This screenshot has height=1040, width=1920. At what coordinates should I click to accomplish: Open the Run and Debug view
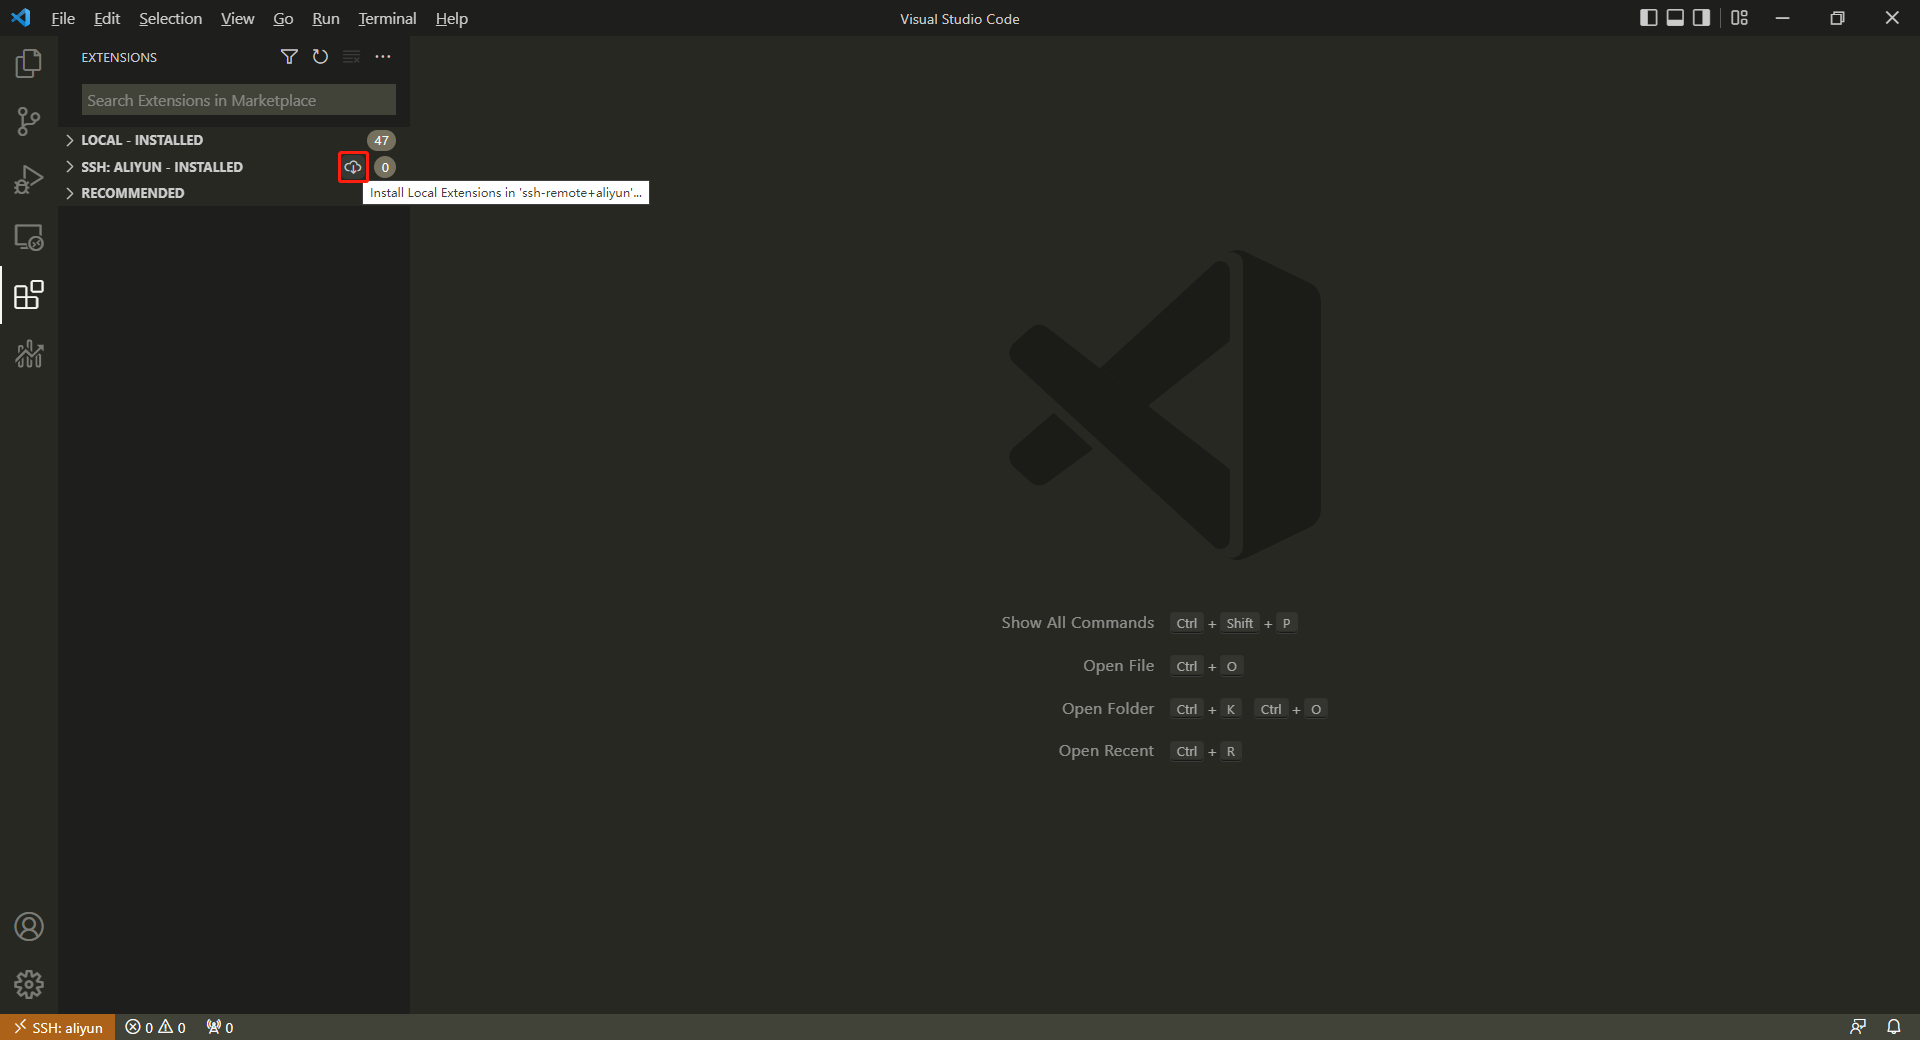29,180
